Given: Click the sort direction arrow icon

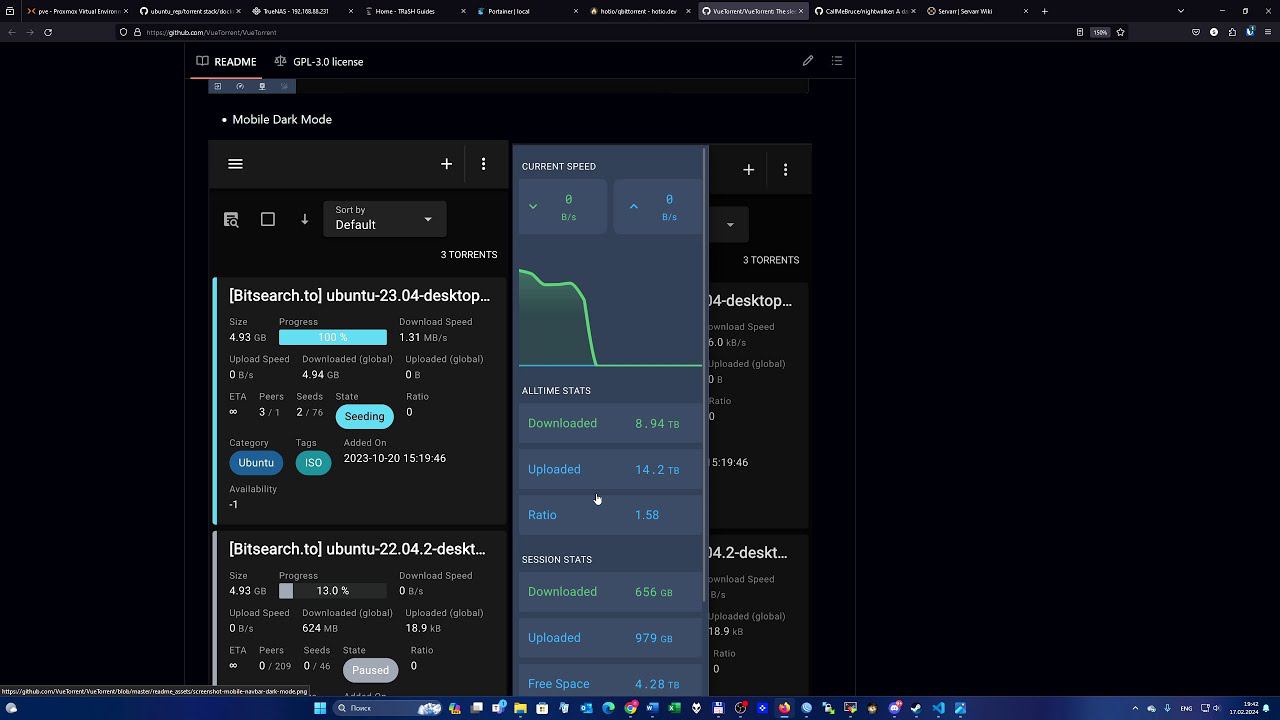Looking at the screenshot, I should [305, 219].
